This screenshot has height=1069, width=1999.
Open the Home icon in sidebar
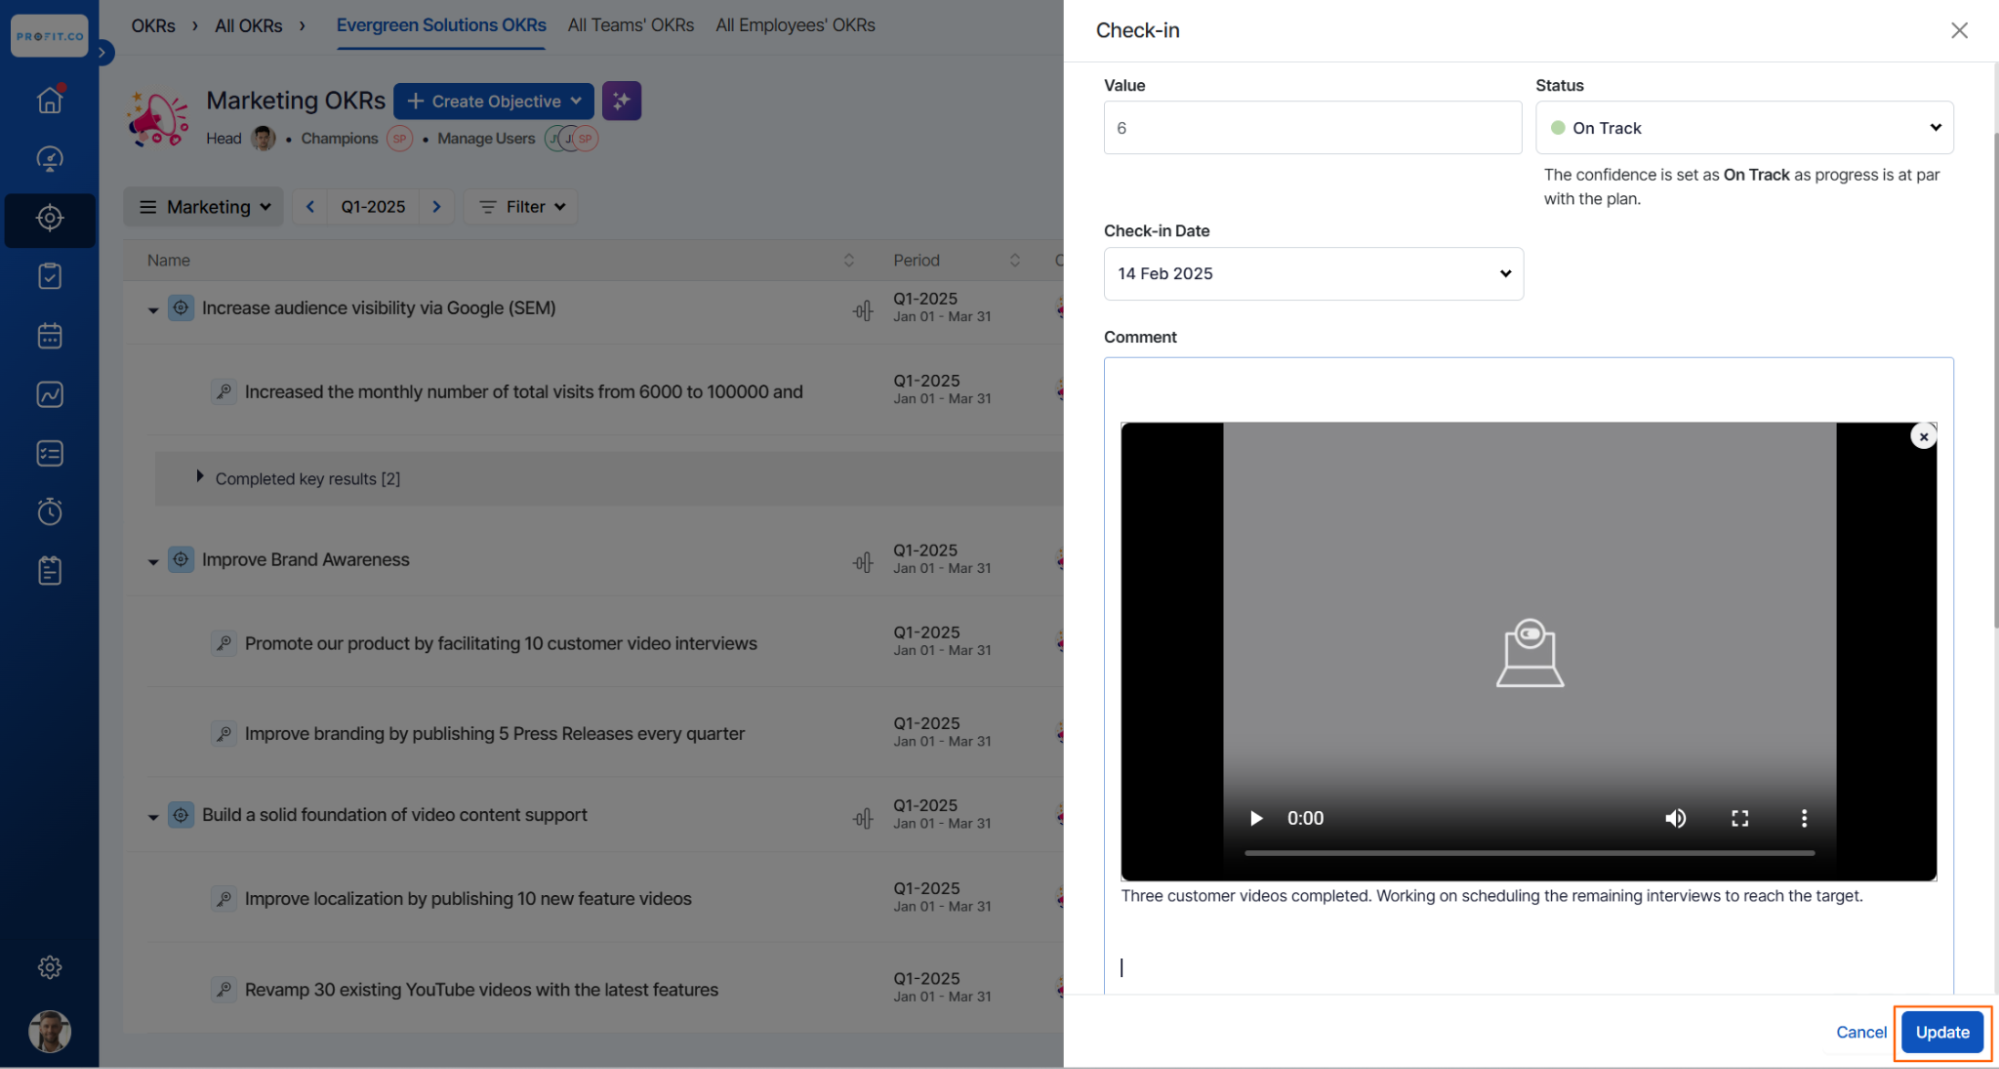point(50,100)
